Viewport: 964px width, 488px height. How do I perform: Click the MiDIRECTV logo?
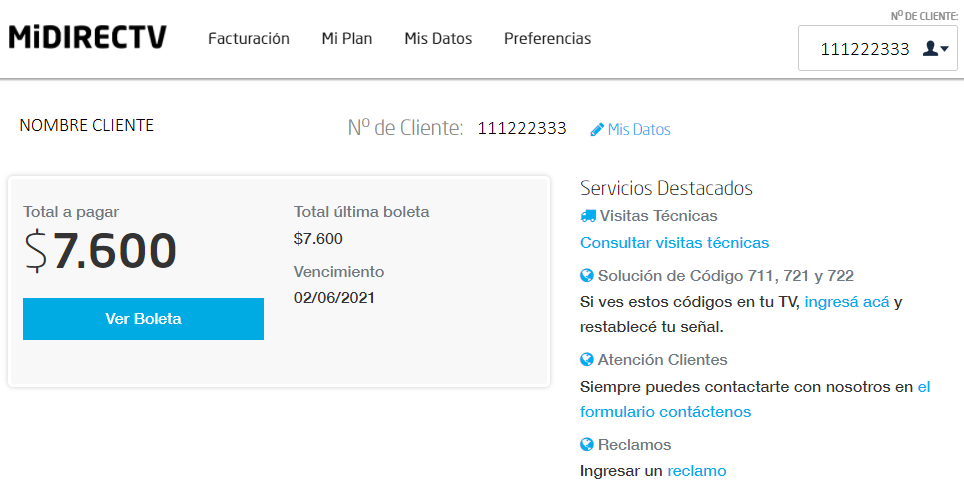click(87, 37)
